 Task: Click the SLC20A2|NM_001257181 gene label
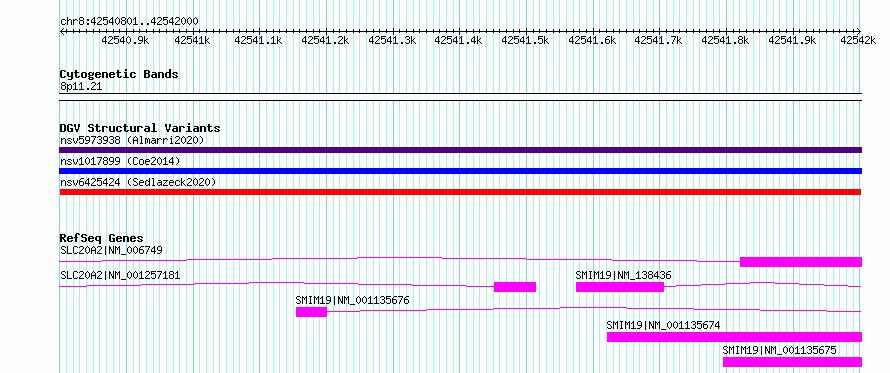pos(120,275)
